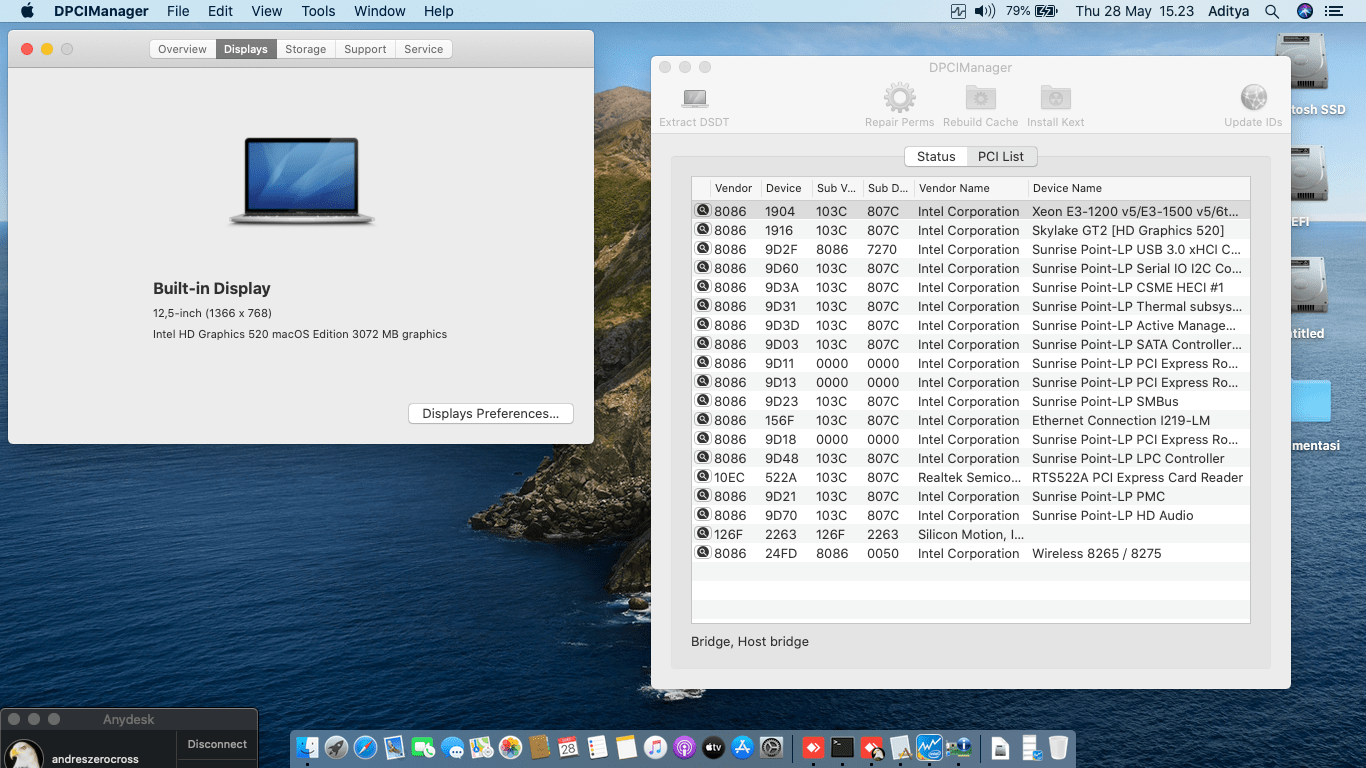Click Displays Preferences... button
The image size is (1366, 768).
click(491, 414)
